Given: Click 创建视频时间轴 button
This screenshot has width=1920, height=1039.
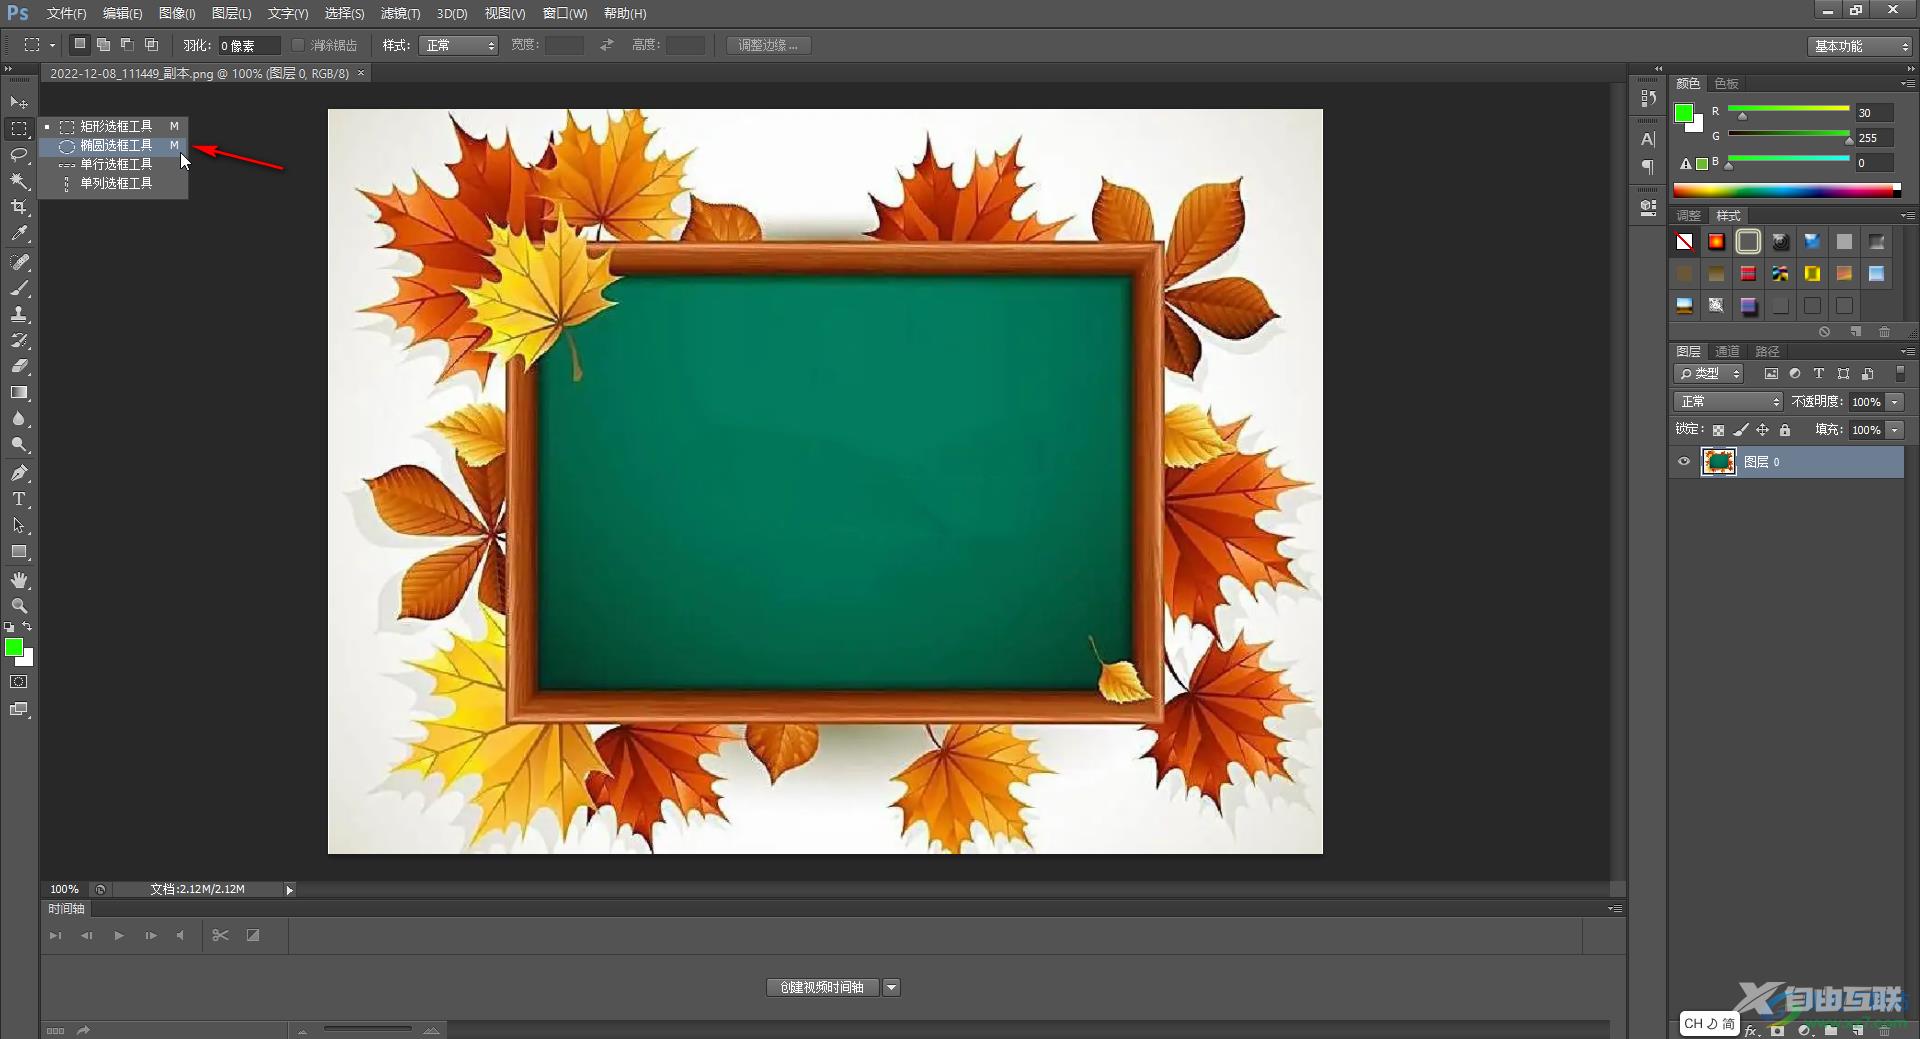Looking at the screenshot, I should (x=822, y=988).
